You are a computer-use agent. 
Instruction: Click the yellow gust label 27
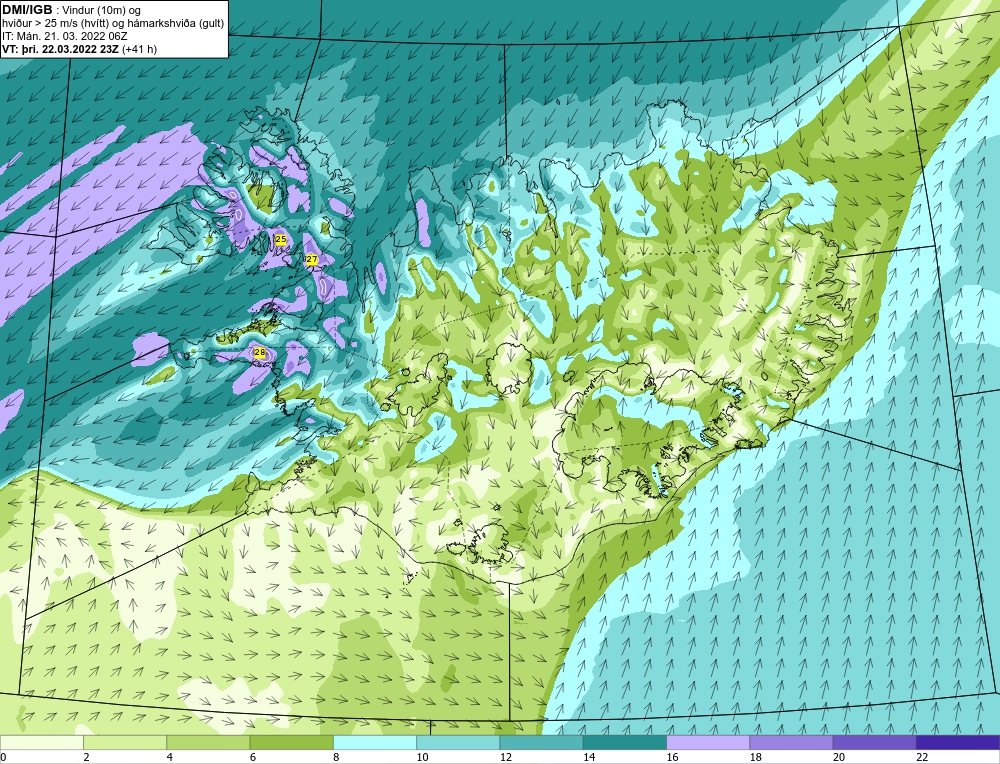click(312, 260)
